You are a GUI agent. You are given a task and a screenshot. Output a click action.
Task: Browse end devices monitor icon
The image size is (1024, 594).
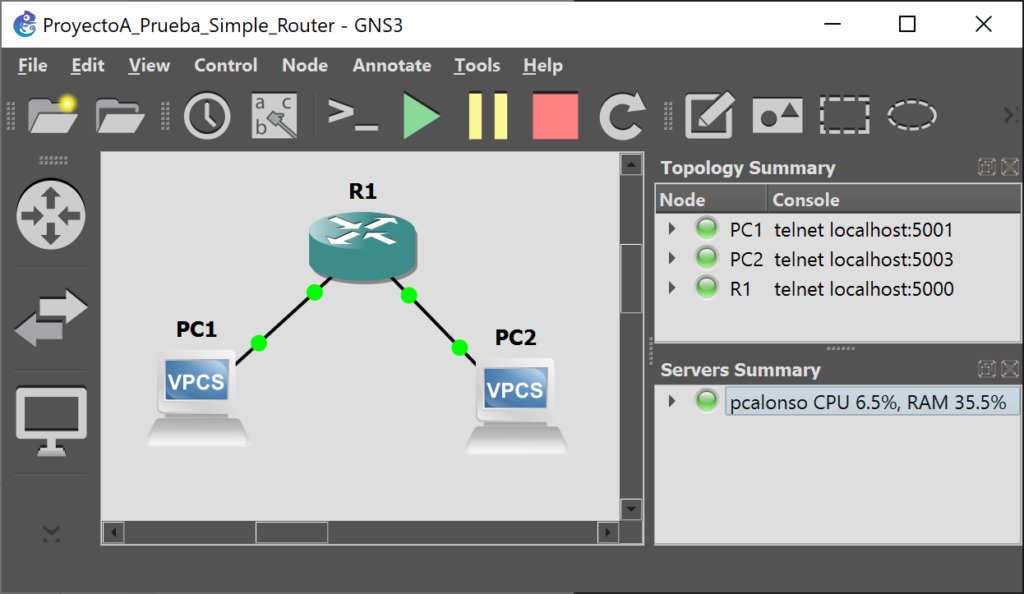(51, 422)
